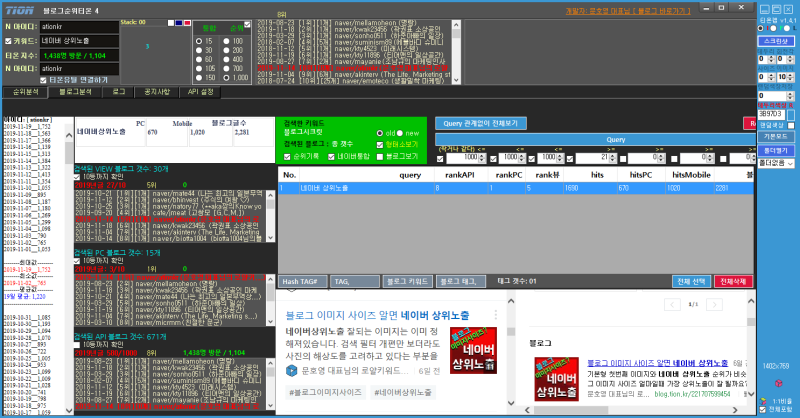Image resolution: width=800 pixels, height=418 pixels.
Task: Toggle the 티온유틸 연결하기 checkbox
Action: click(43, 80)
